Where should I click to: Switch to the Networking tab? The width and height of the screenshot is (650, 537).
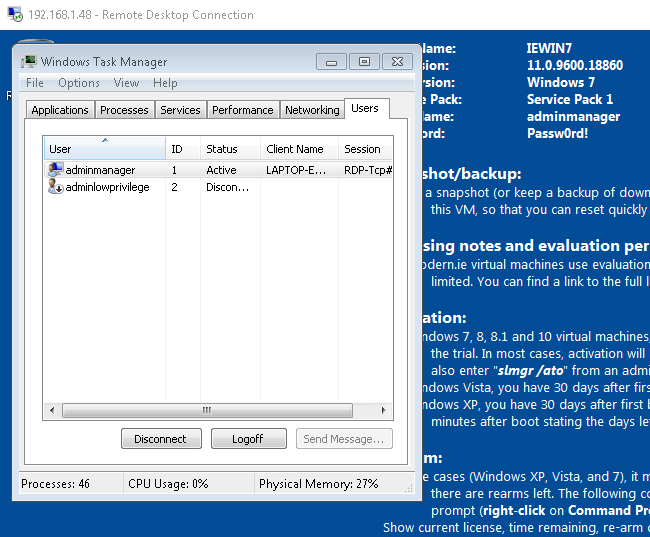312,110
